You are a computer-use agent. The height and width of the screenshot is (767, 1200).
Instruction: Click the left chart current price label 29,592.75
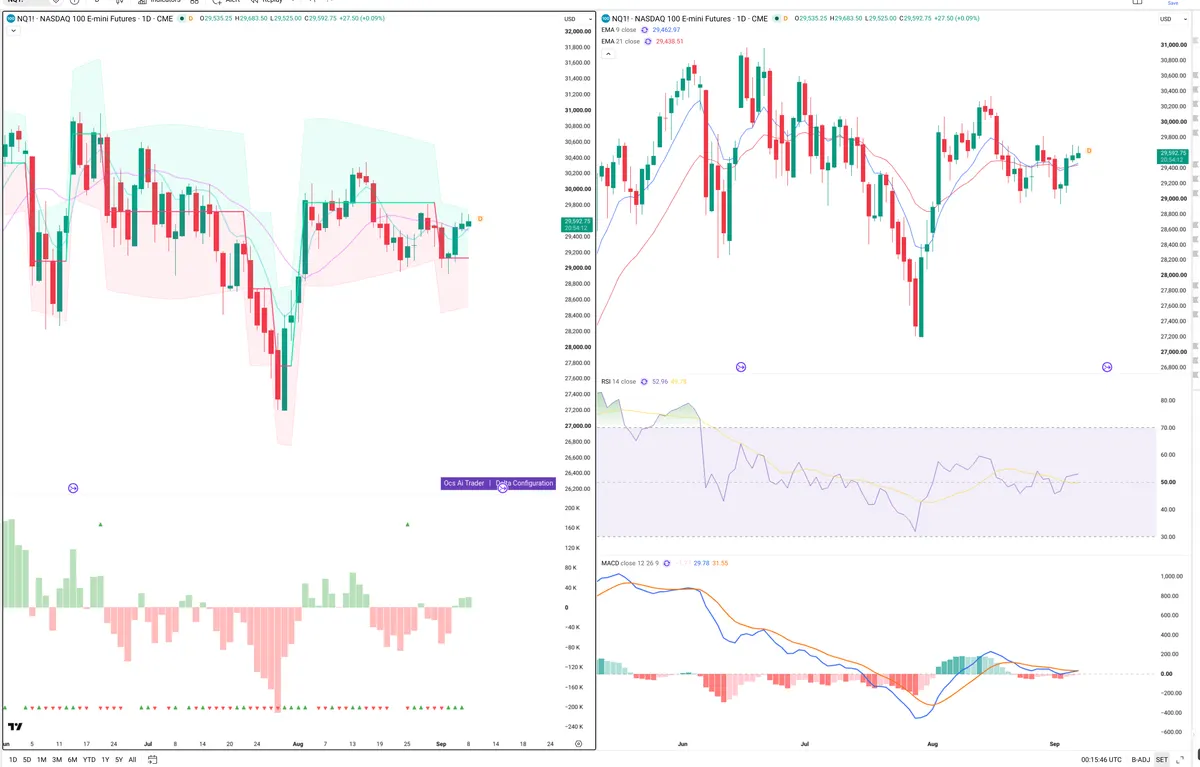tap(578, 226)
